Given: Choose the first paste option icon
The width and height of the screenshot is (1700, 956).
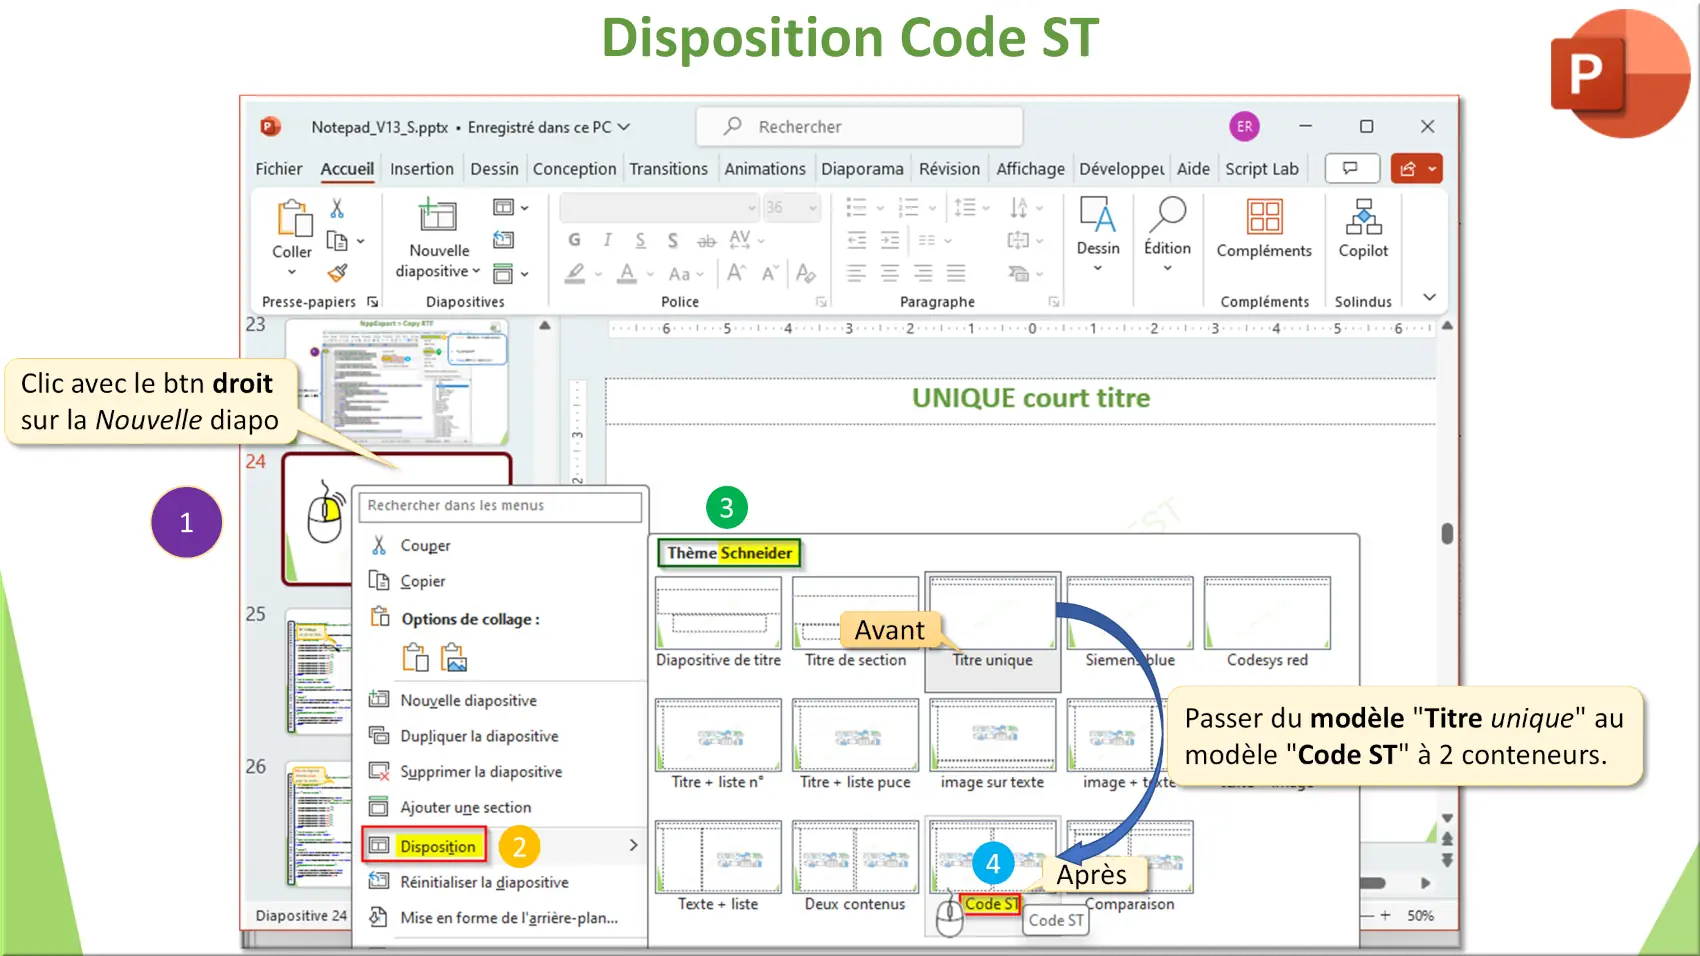Looking at the screenshot, I should pyautogui.click(x=415, y=657).
